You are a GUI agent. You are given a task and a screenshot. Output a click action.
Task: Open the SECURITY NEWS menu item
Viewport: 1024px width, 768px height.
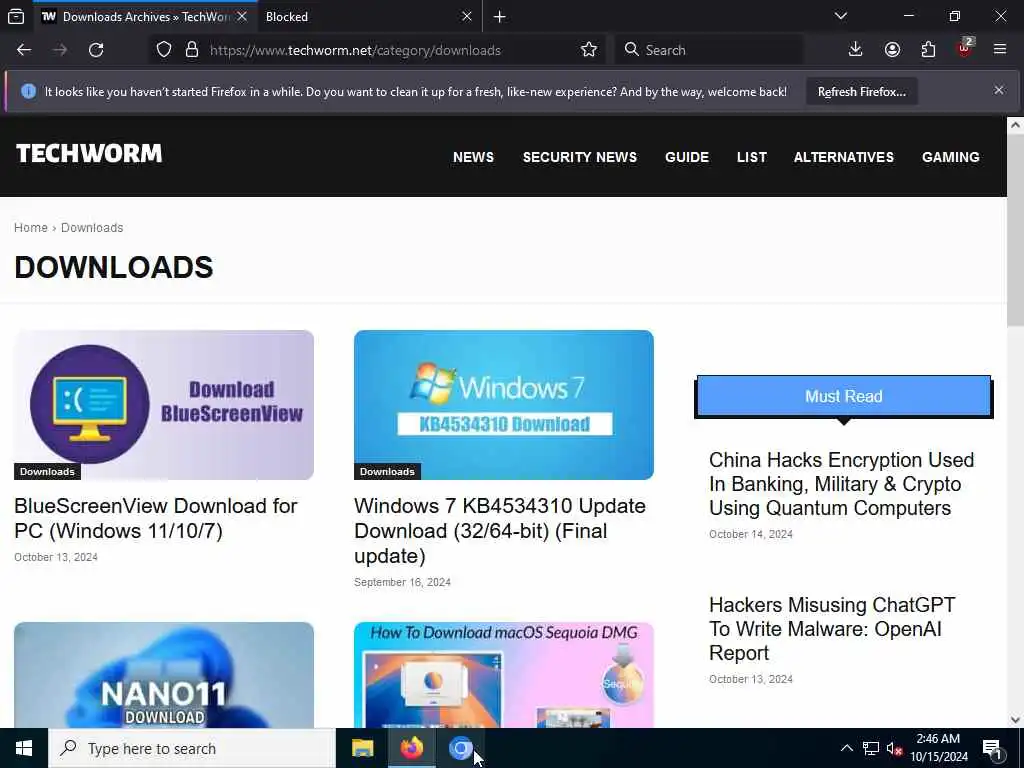pyautogui.click(x=579, y=157)
